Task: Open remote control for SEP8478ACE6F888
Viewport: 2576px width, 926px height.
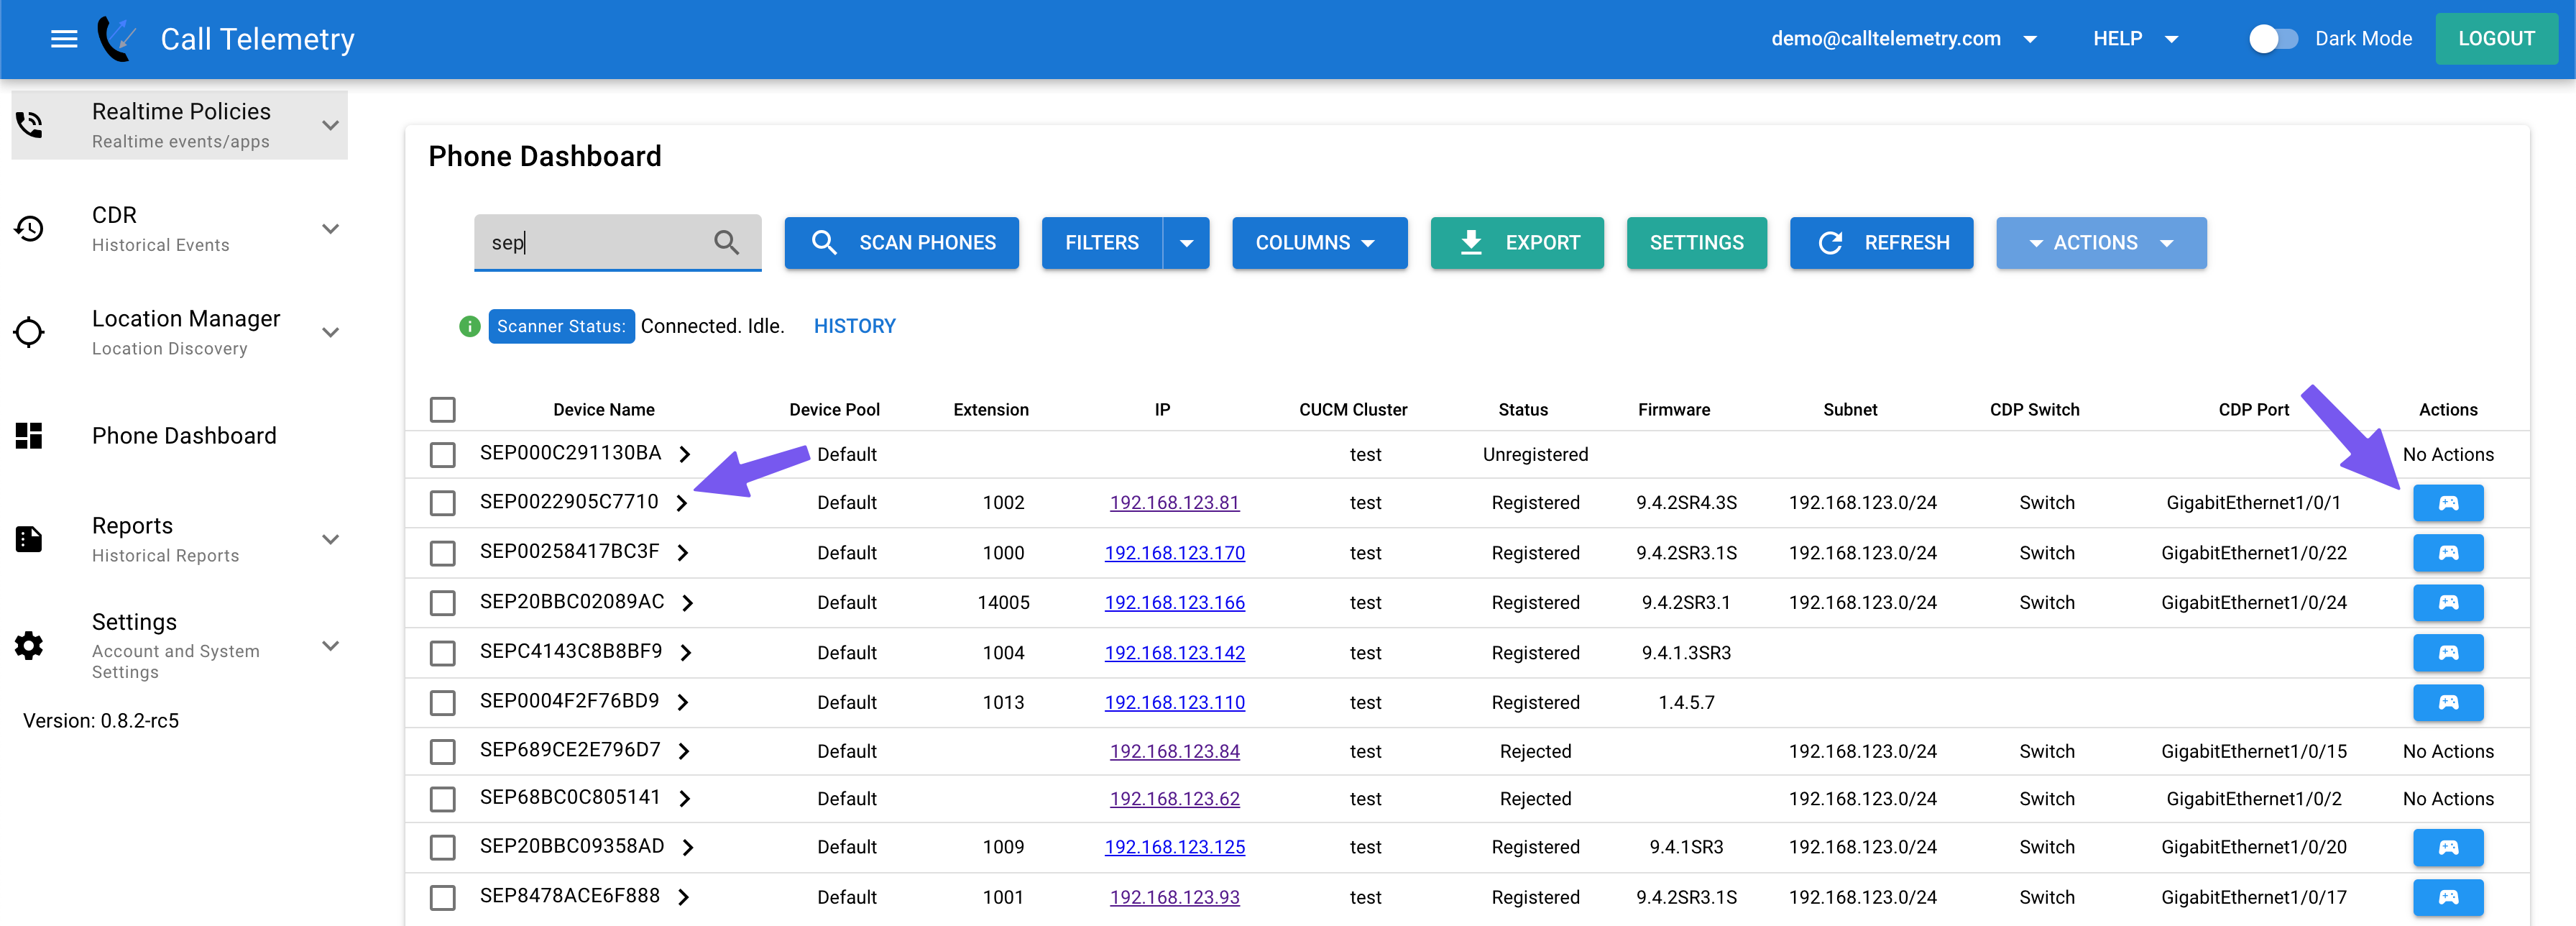Action: [x=2447, y=897]
